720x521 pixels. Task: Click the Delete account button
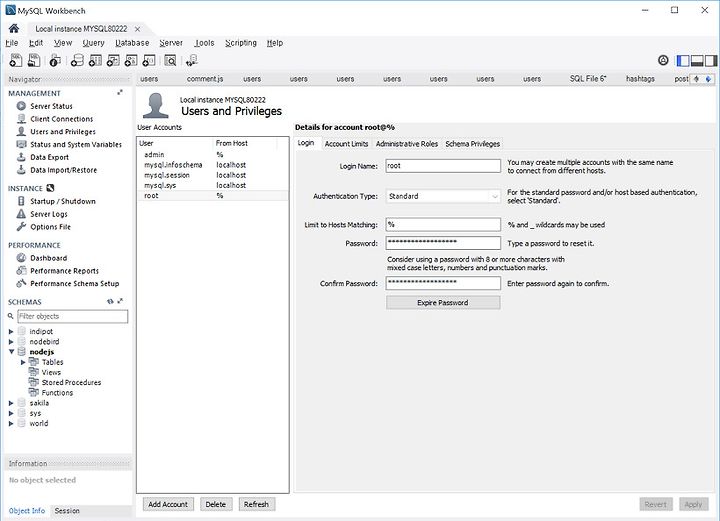[x=215, y=504]
